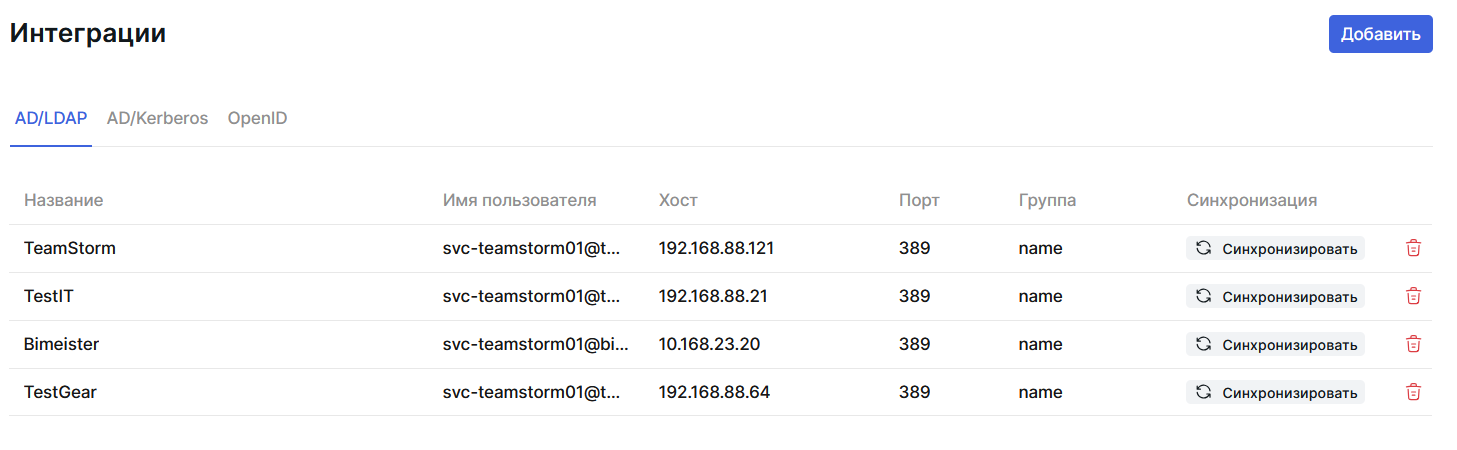Click the Bimeister row trash icon
The image size is (1457, 450).
click(1413, 344)
